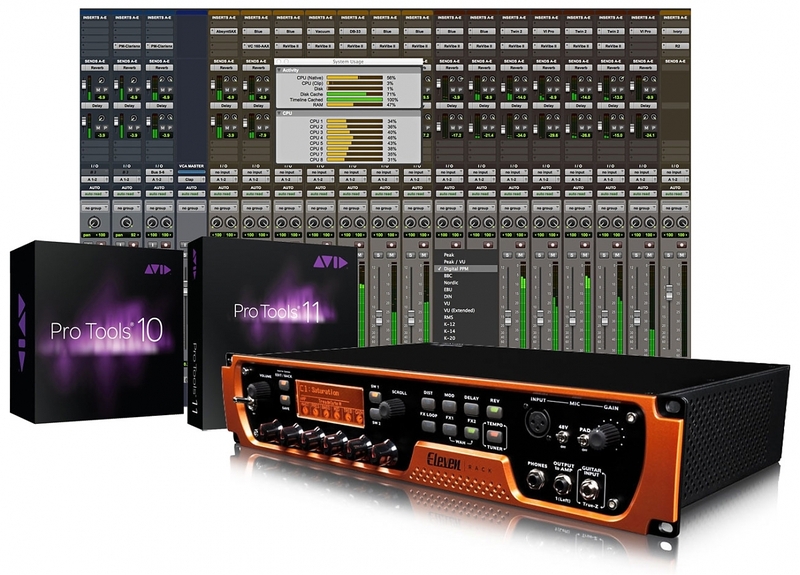Click the Disk Cache usage meter
The image size is (800, 575).
point(355,94)
